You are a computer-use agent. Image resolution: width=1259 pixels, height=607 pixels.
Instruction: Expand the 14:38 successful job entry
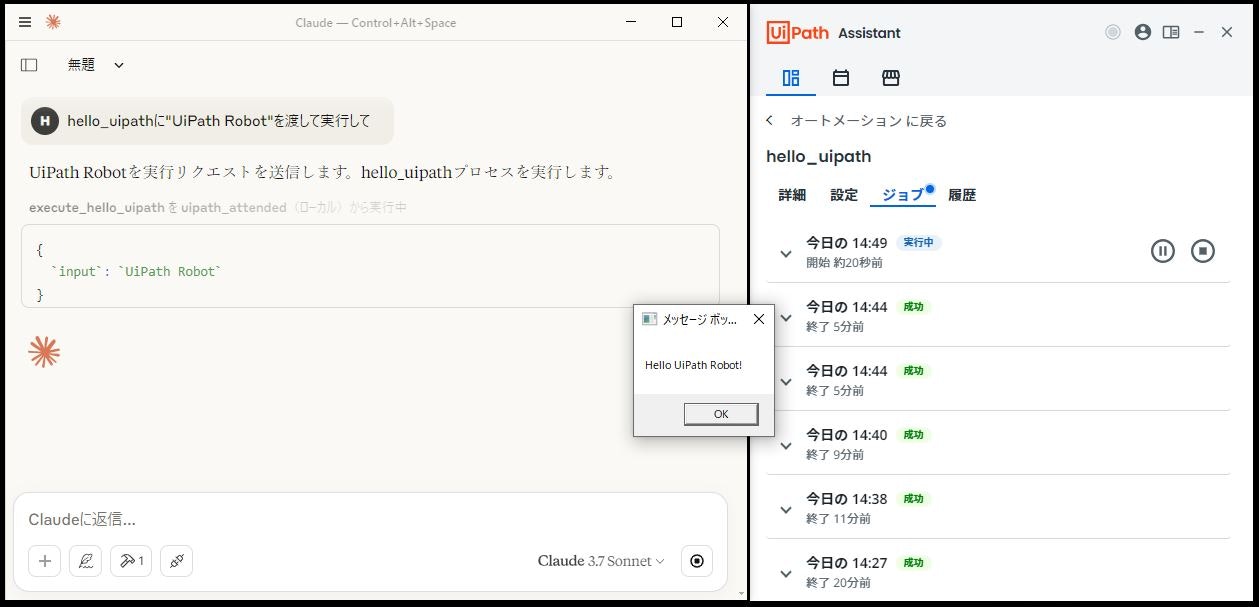click(x=786, y=508)
